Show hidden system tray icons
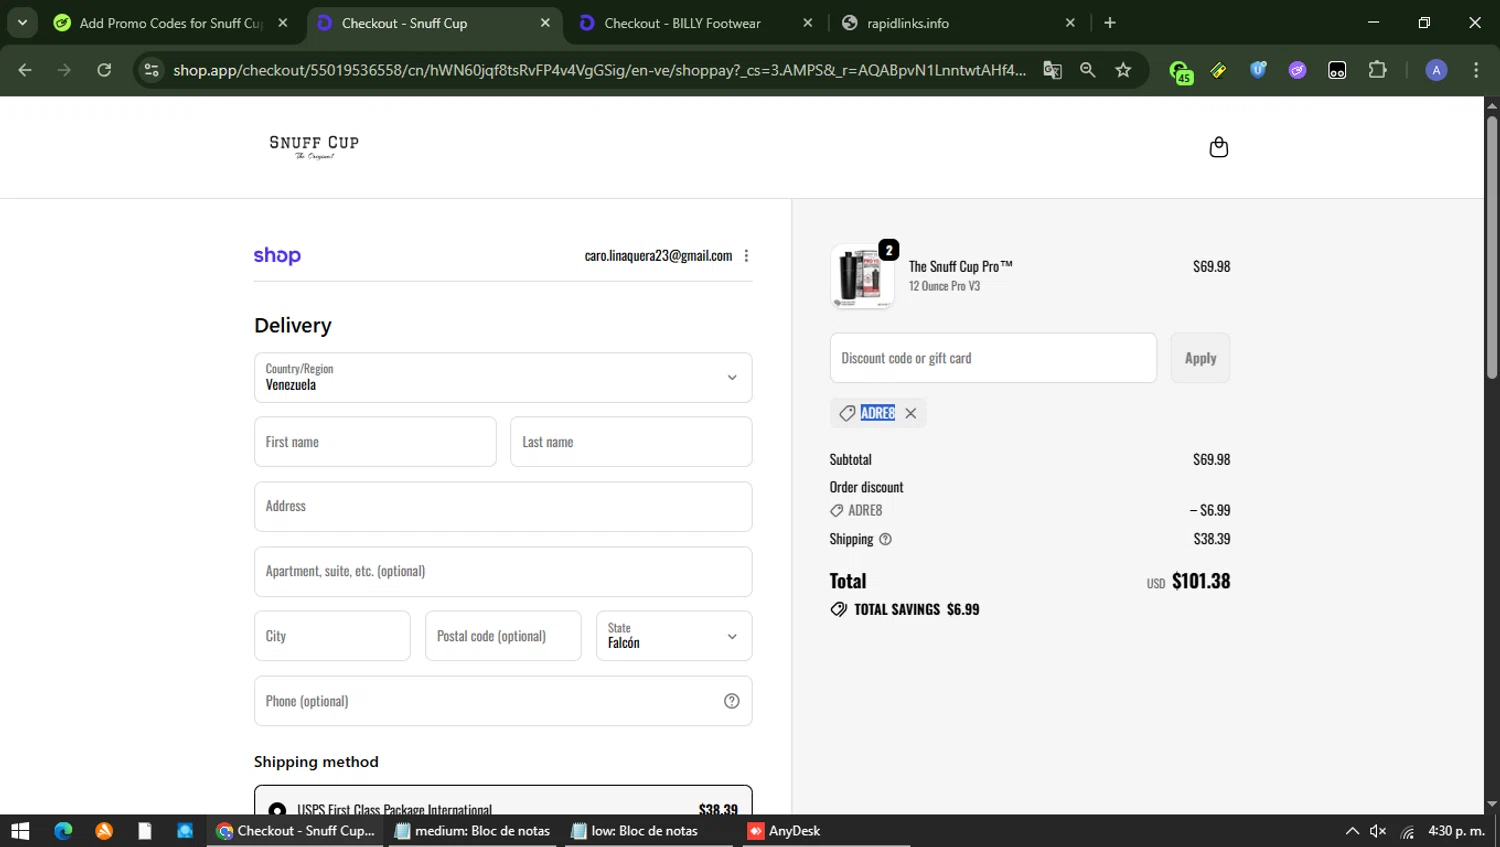 (x=1352, y=831)
